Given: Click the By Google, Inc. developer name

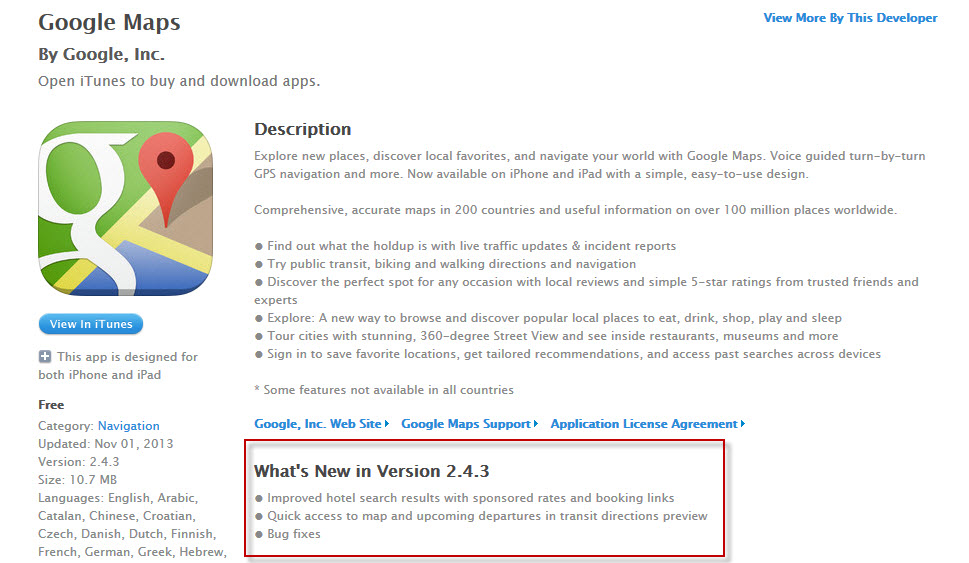Looking at the screenshot, I should coord(101,54).
